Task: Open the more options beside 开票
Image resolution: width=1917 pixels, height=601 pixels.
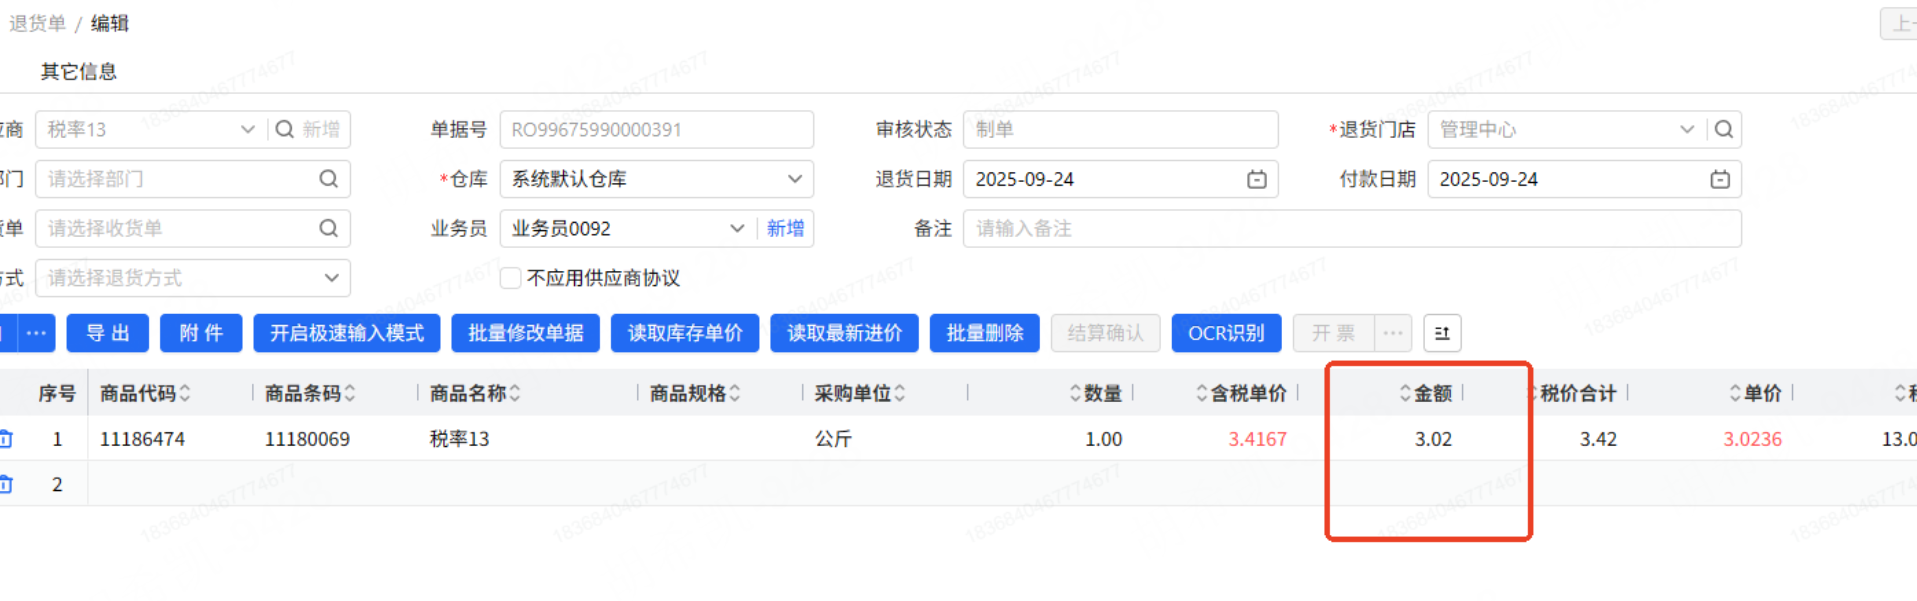Action: tap(1392, 333)
